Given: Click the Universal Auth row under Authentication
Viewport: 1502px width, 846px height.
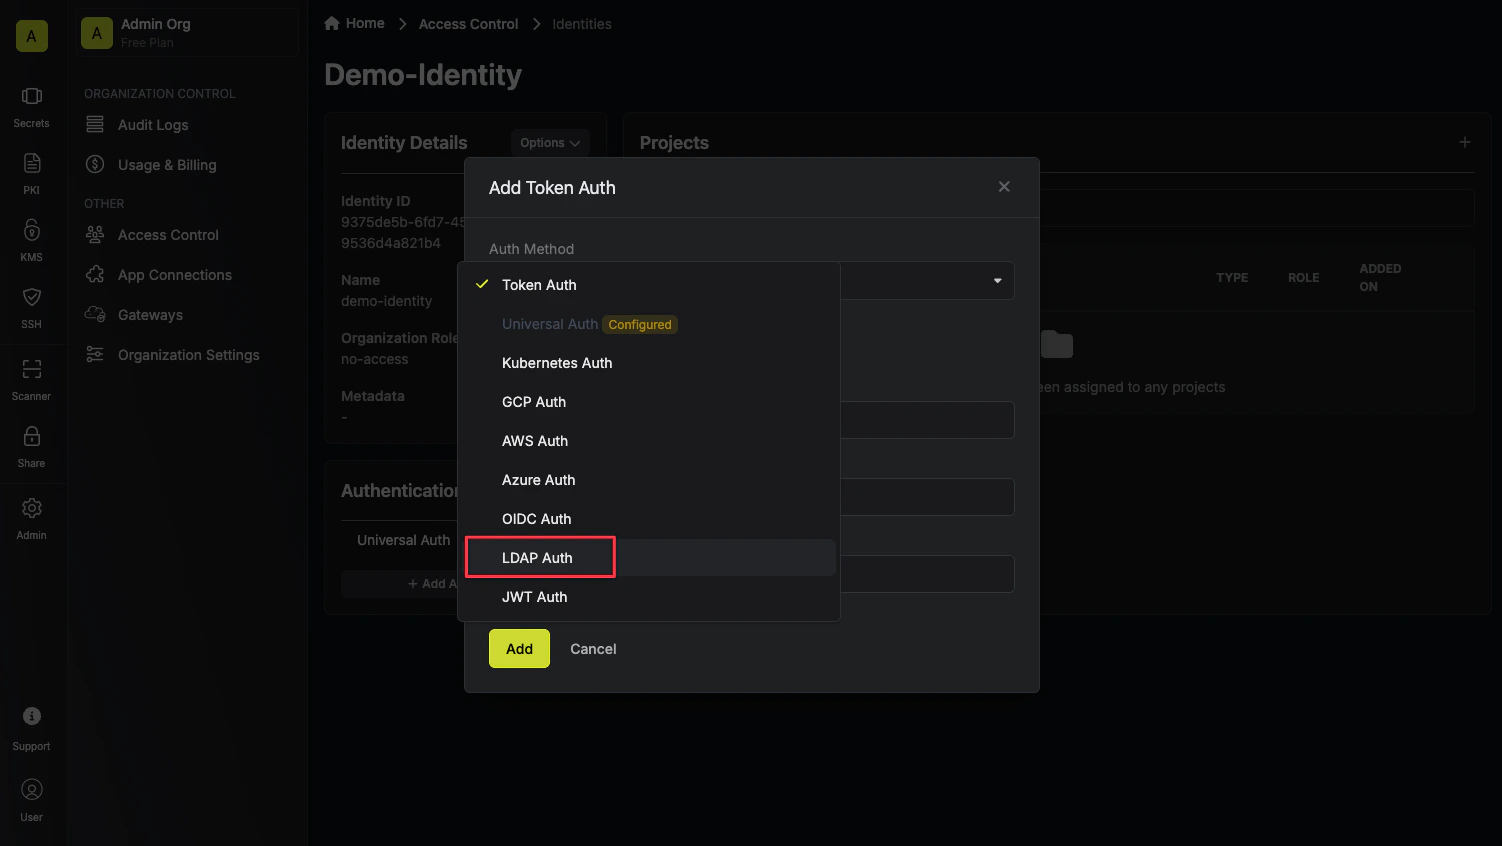Looking at the screenshot, I should click(403, 540).
